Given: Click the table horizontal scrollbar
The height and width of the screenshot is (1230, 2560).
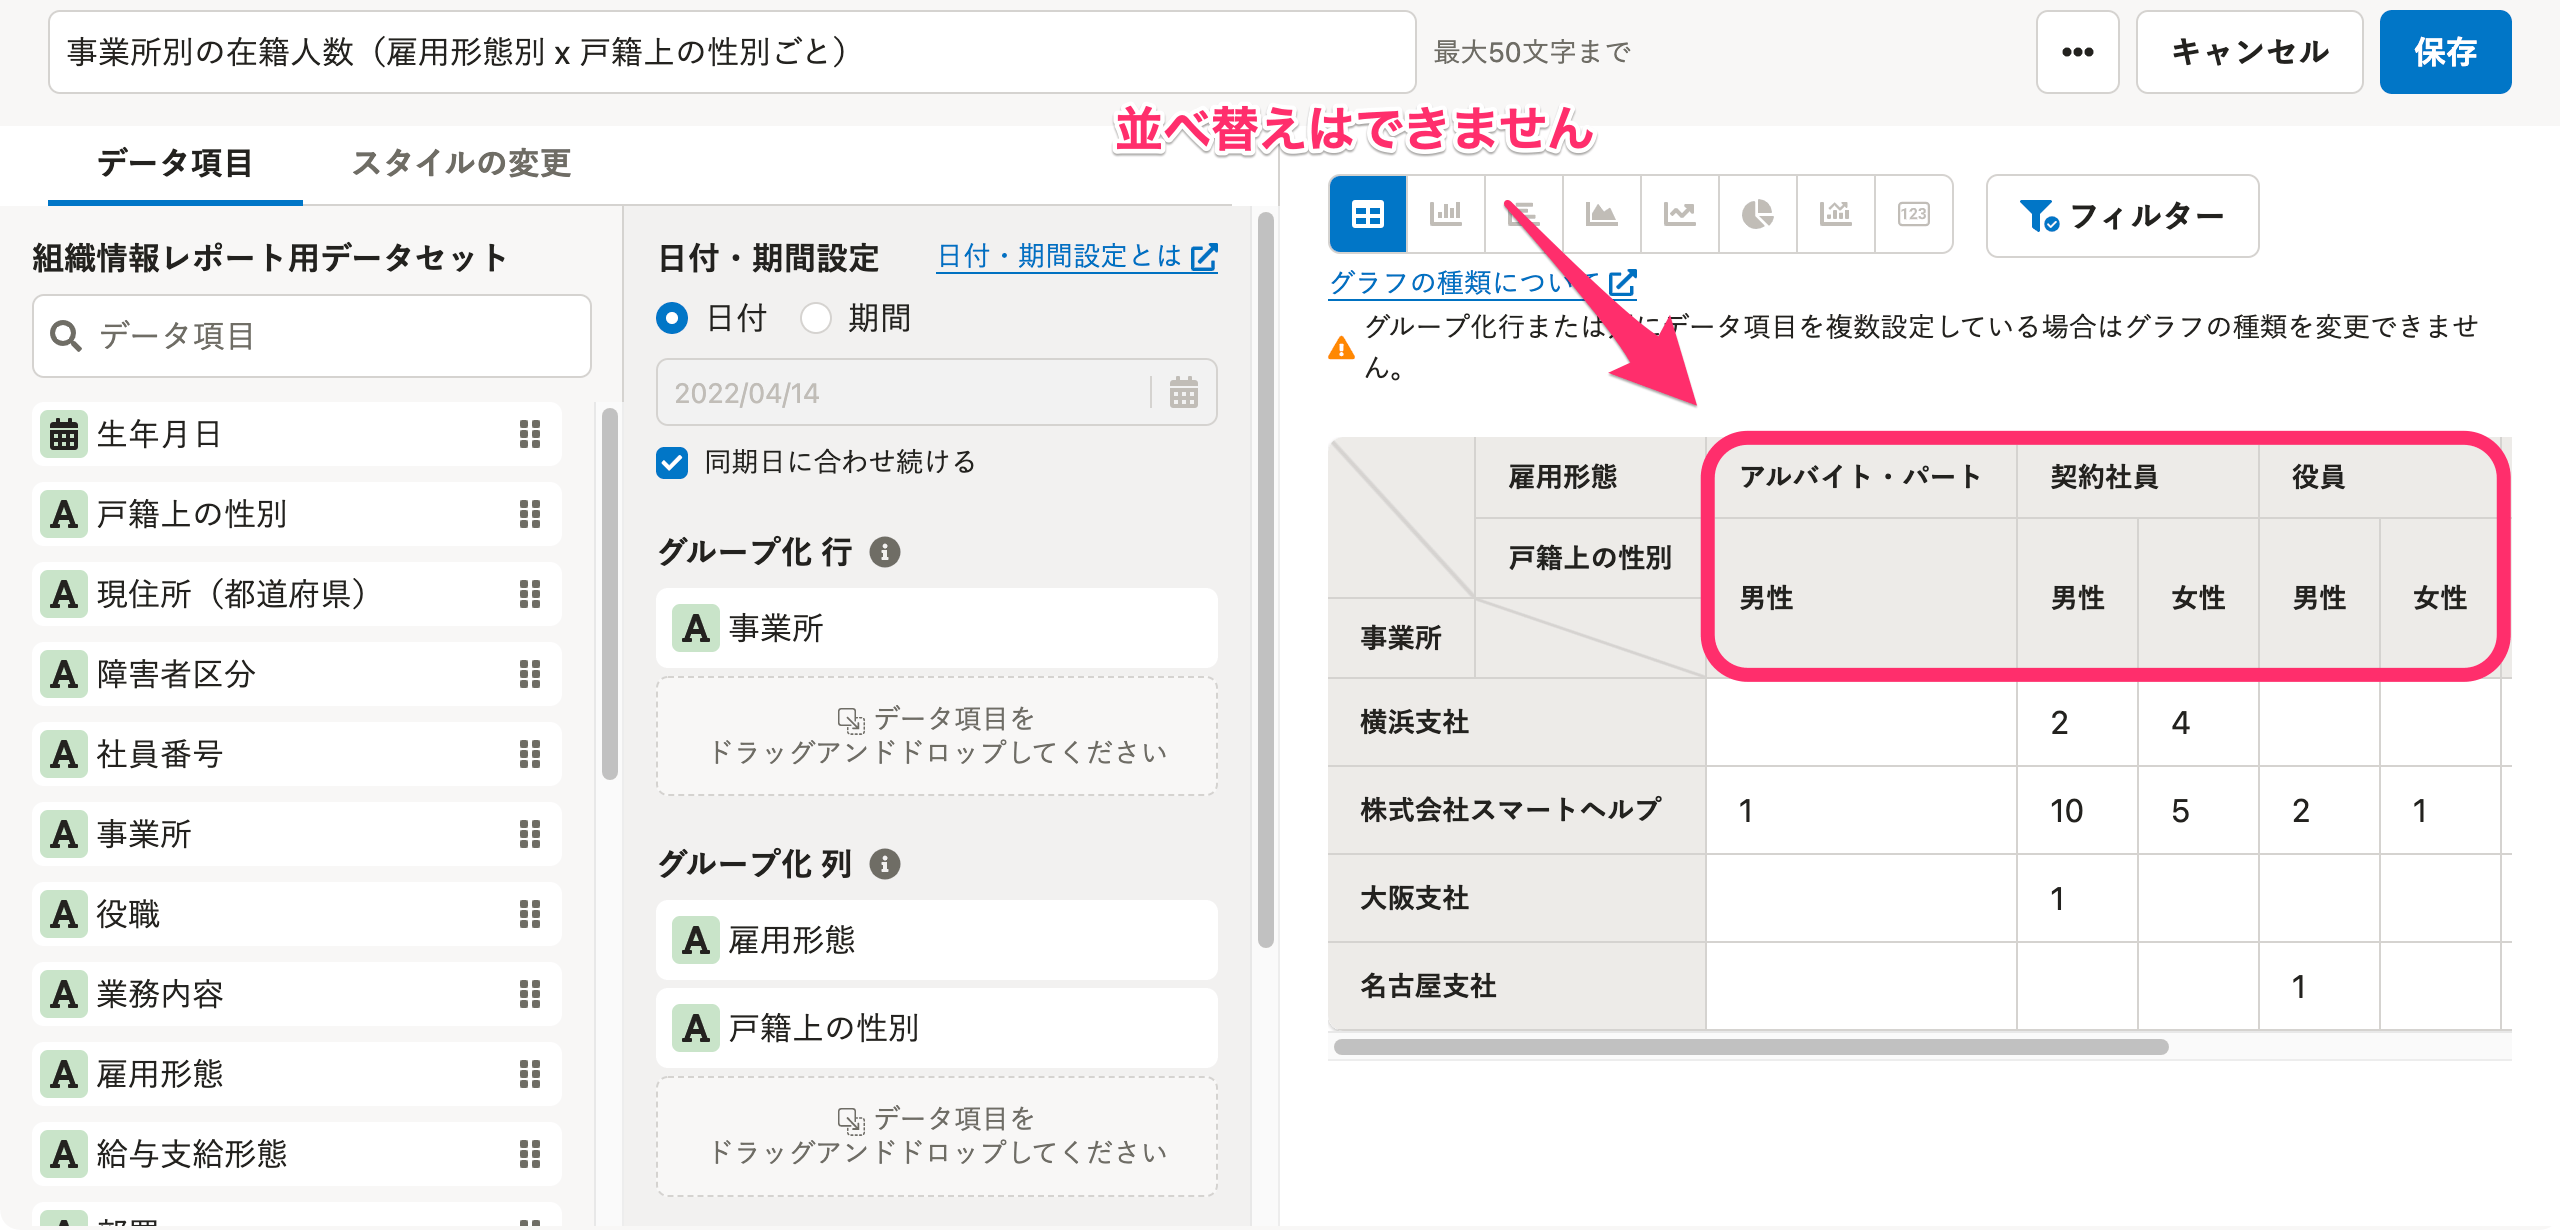Looking at the screenshot, I should [x=1750, y=1047].
